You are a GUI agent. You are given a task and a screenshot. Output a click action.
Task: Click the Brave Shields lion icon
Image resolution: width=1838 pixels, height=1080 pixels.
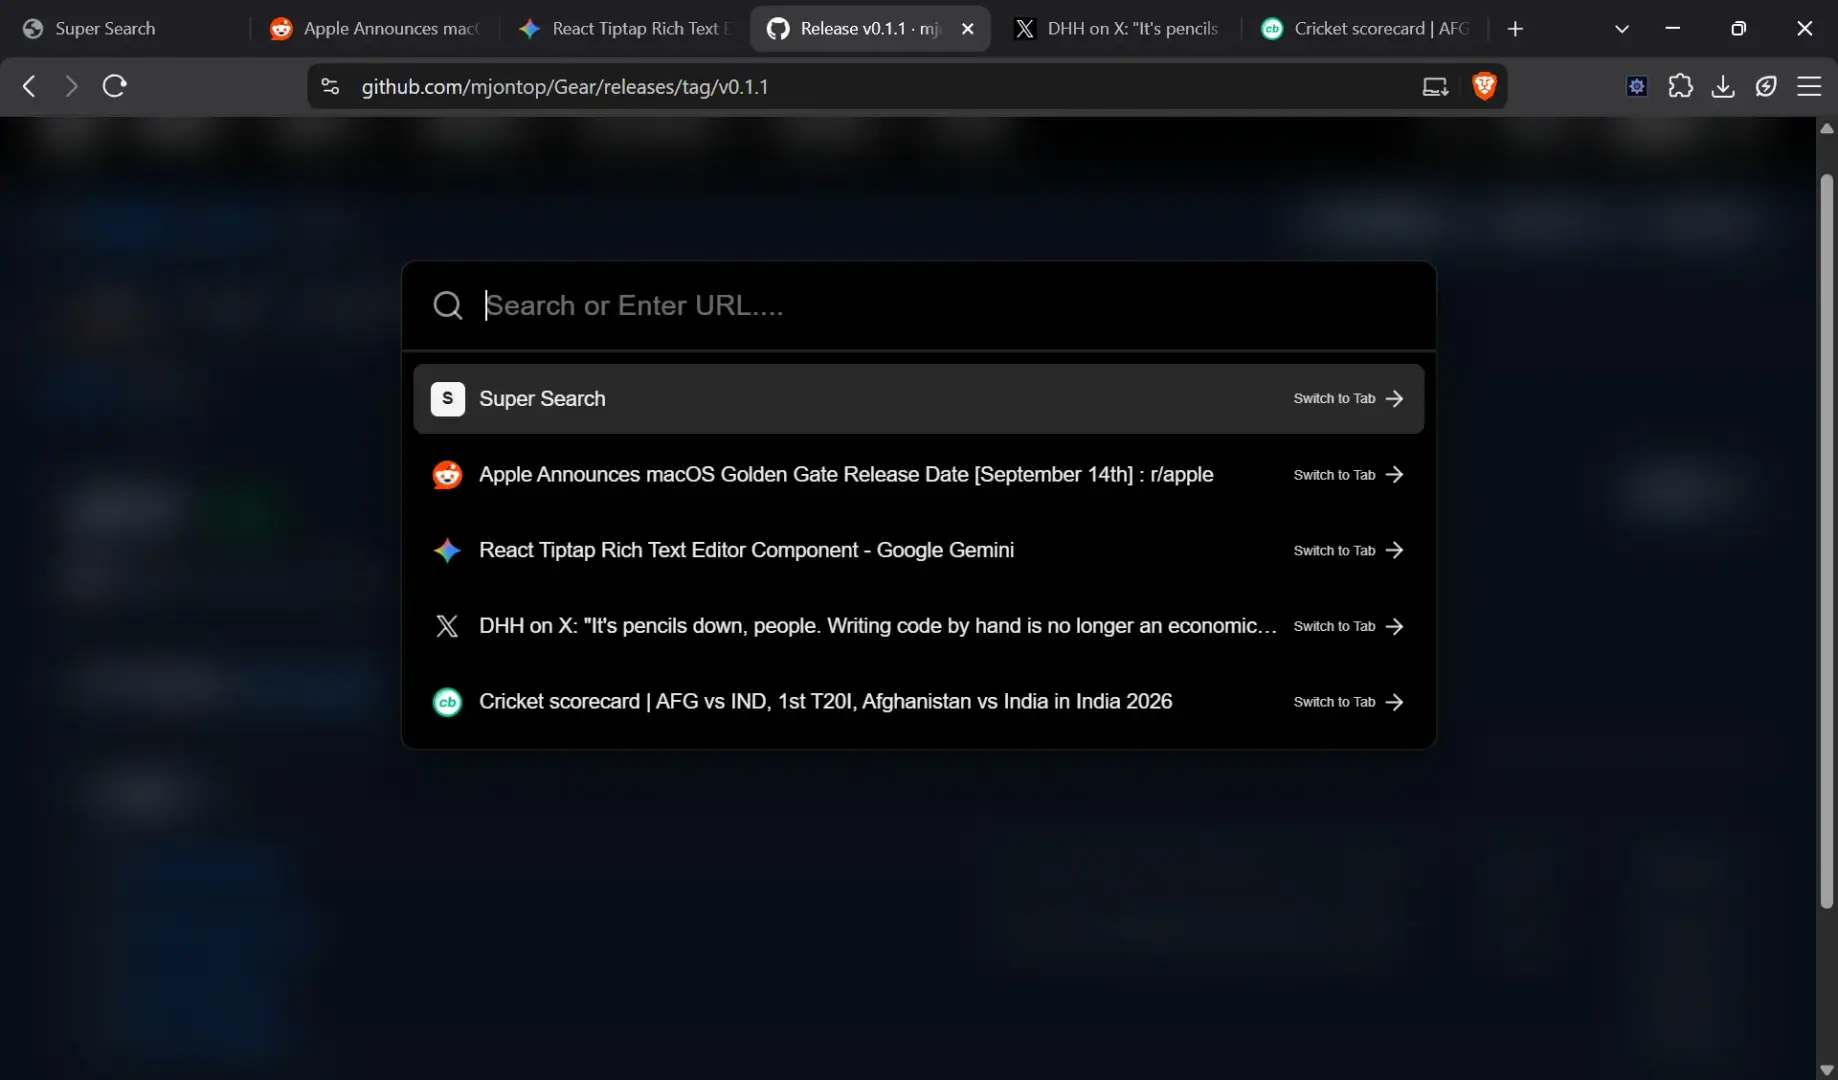(x=1484, y=86)
